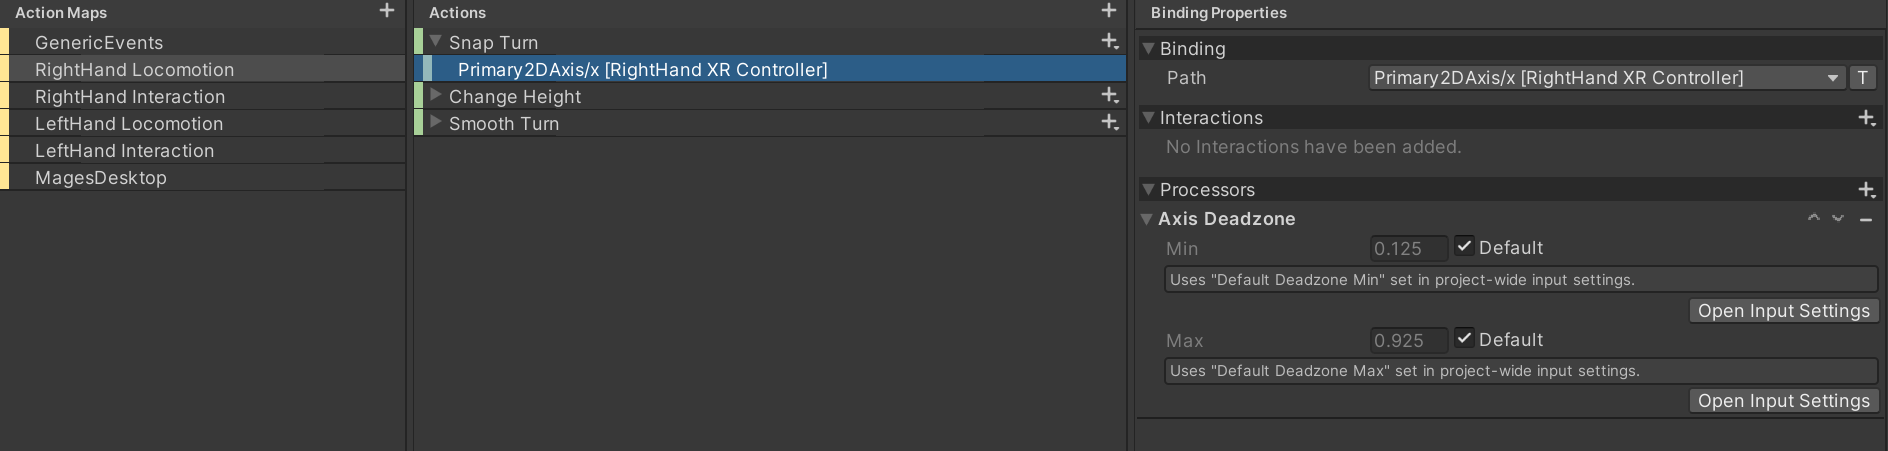1888x451 pixels.
Task: Collapse the Snap Turn action
Action: [436, 41]
